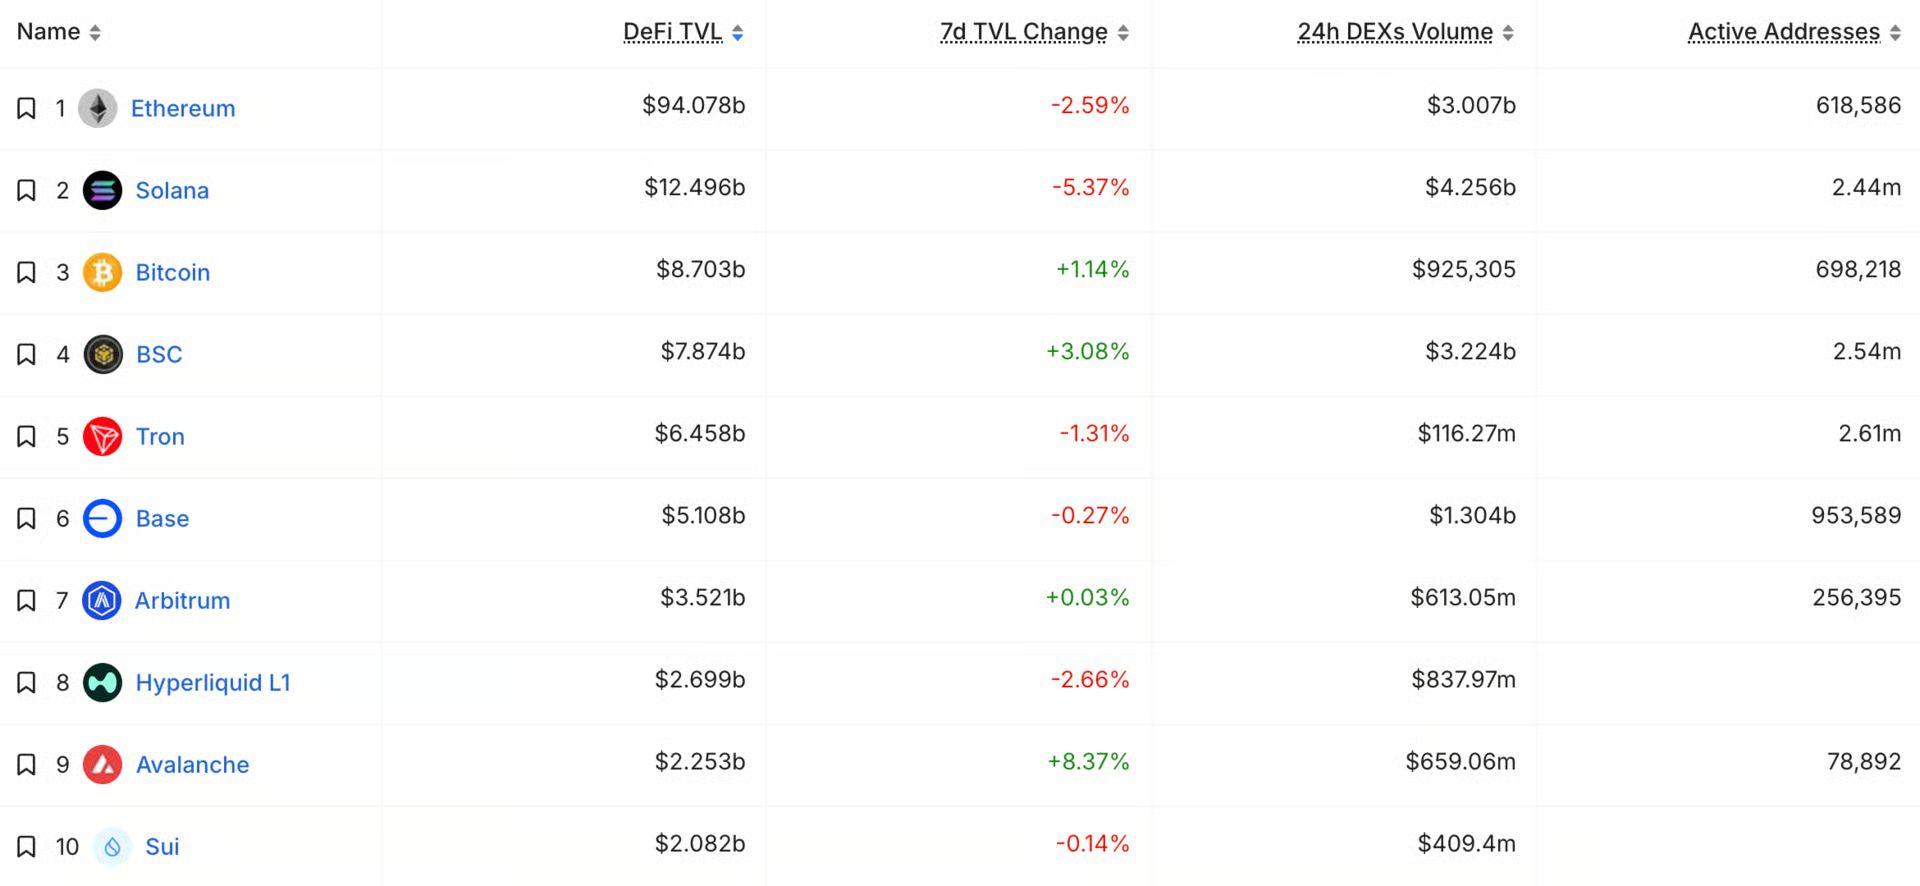Click Solana's $12.496b TVL value
Image resolution: width=1920 pixels, height=886 pixels.
point(695,187)
